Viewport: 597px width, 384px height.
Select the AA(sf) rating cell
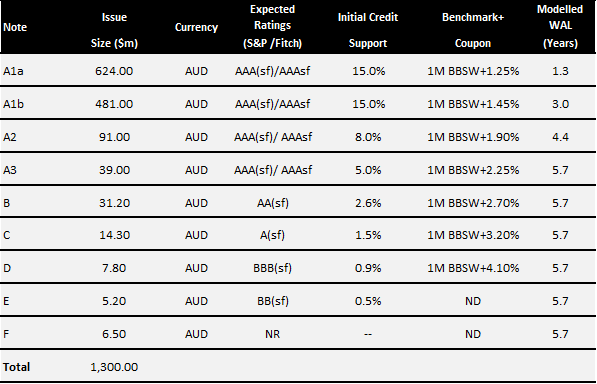273,203
